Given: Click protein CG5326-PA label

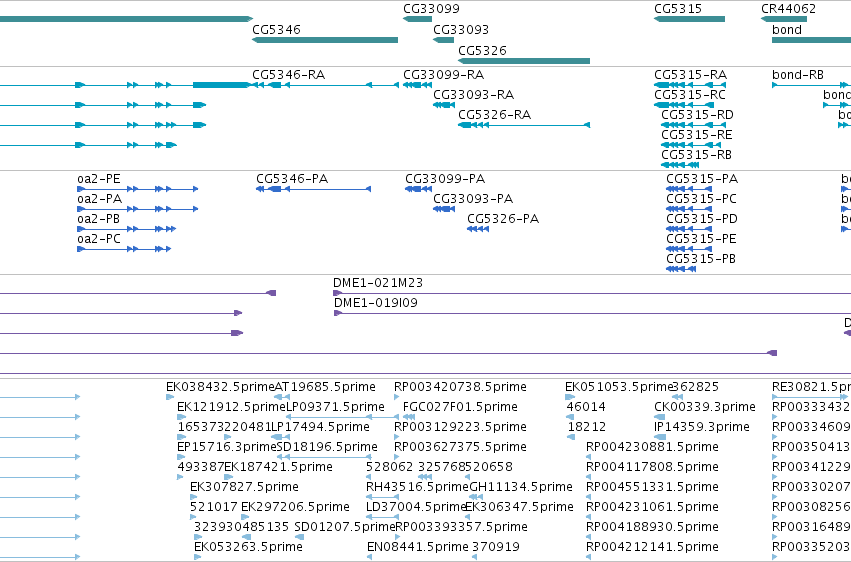Looking at the screenshot, I should point(503,219).
